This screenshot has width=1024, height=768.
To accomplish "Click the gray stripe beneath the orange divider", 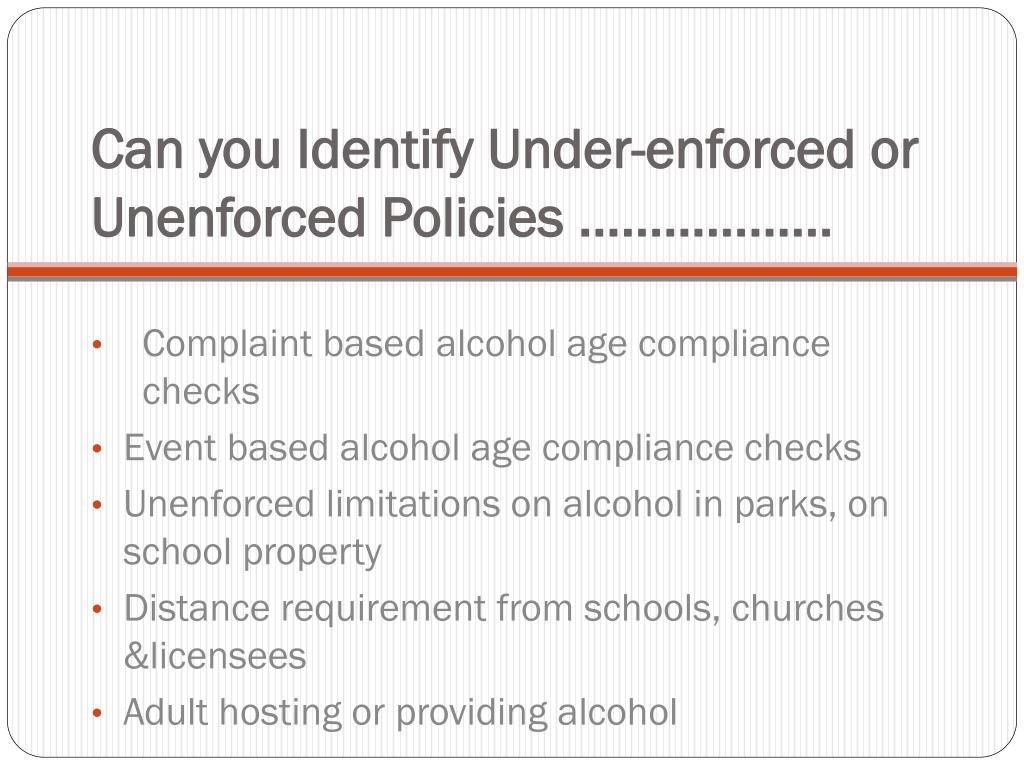I will 512,279.
